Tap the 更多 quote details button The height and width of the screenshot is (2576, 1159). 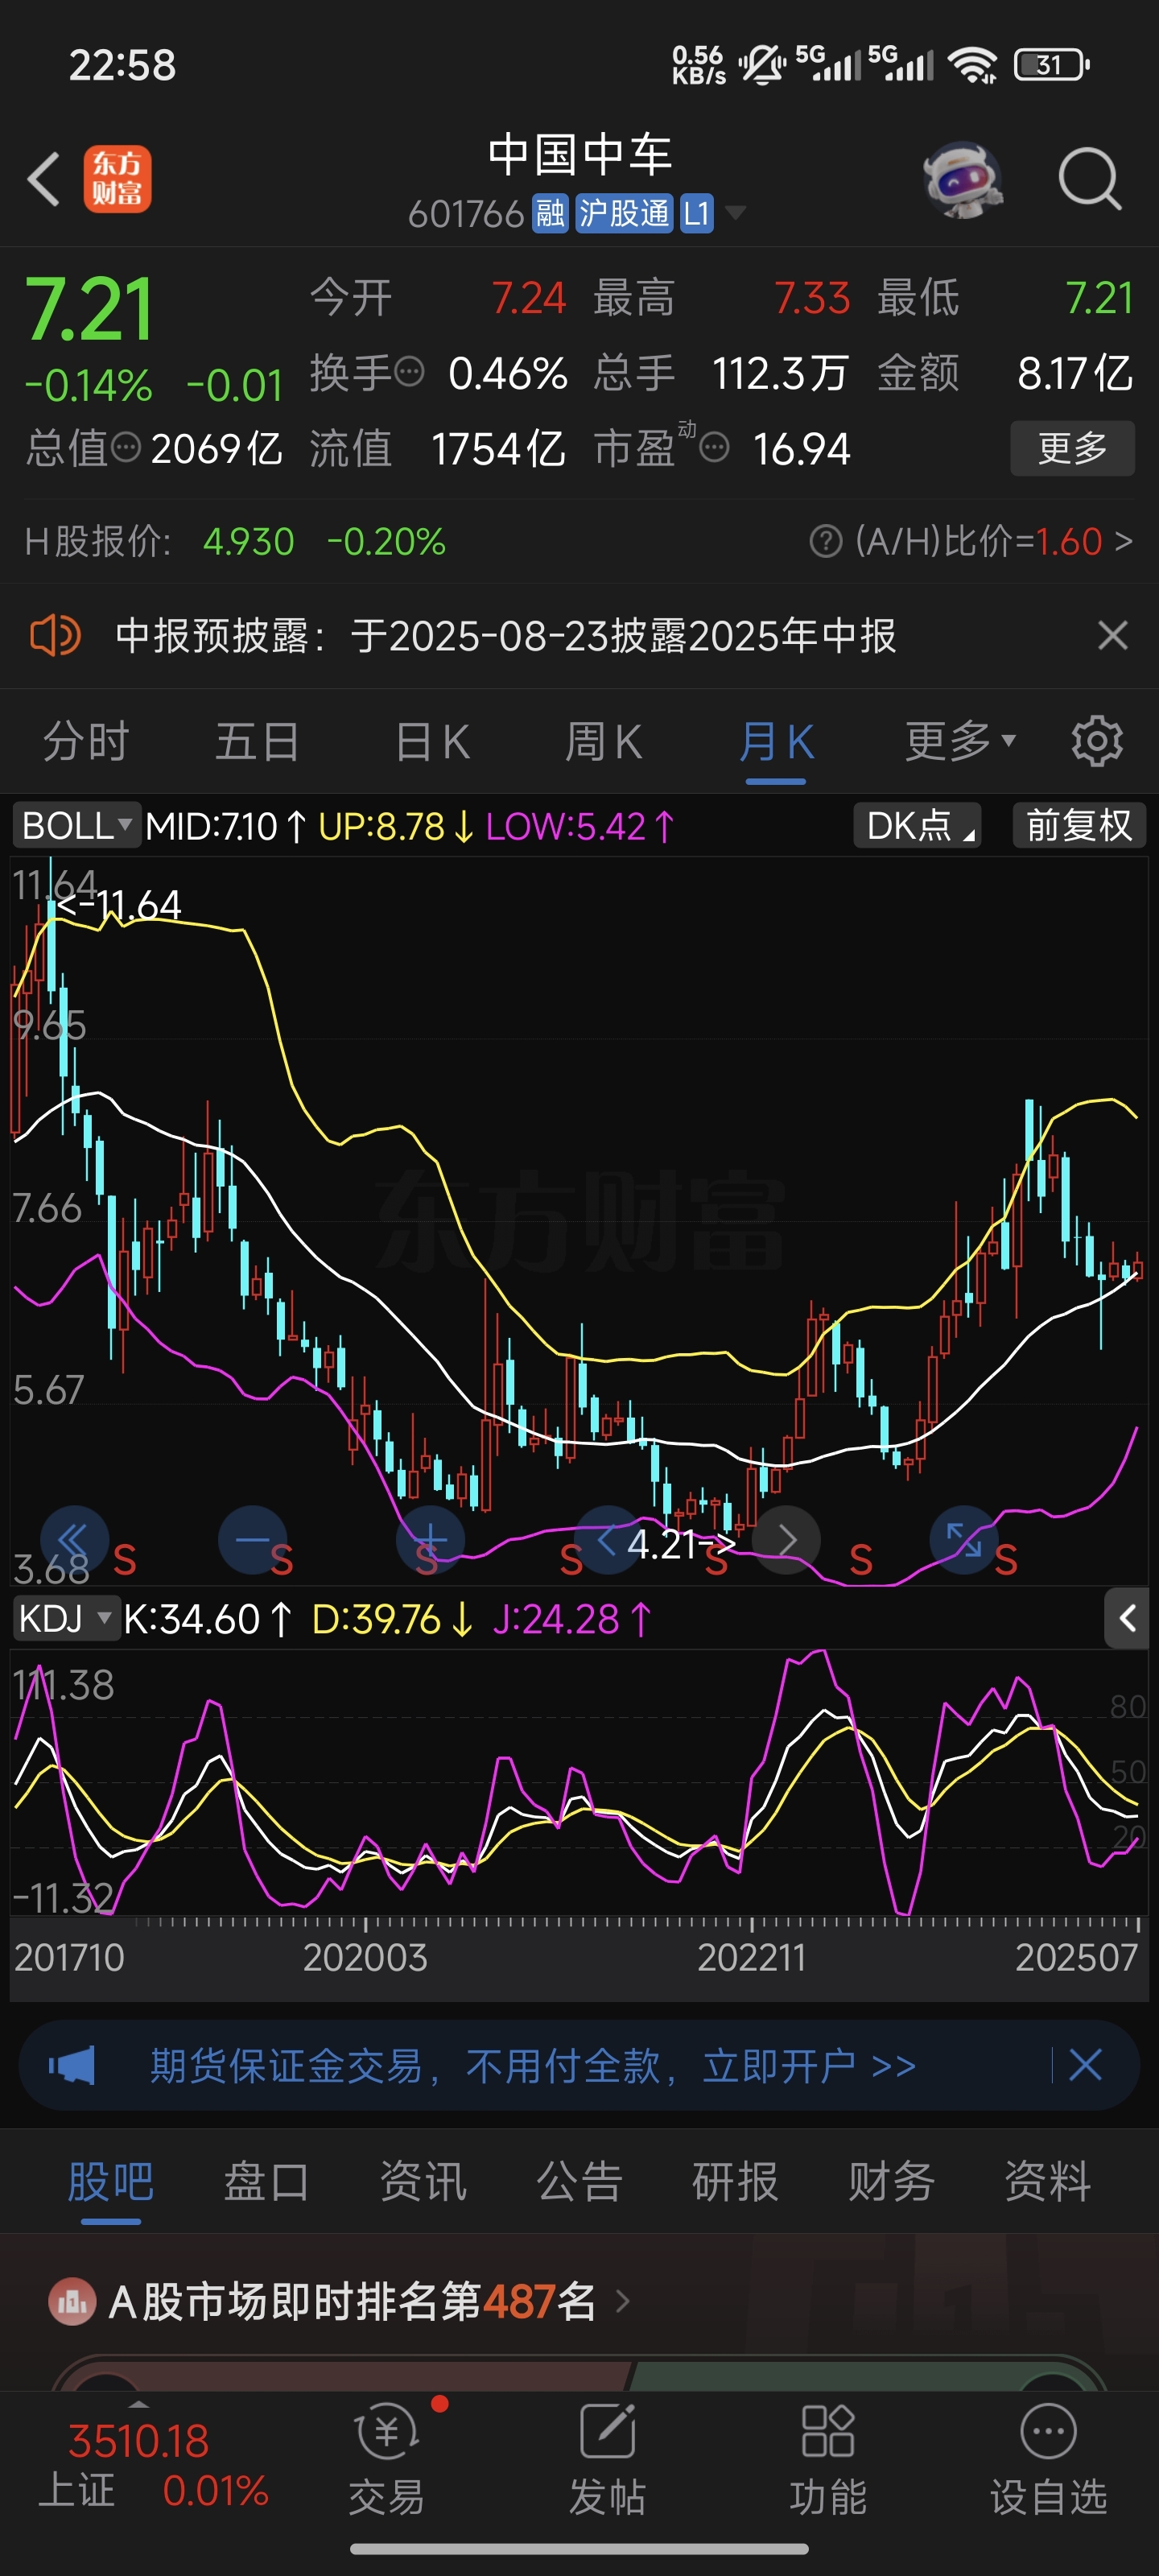[x=1072, y=447]
